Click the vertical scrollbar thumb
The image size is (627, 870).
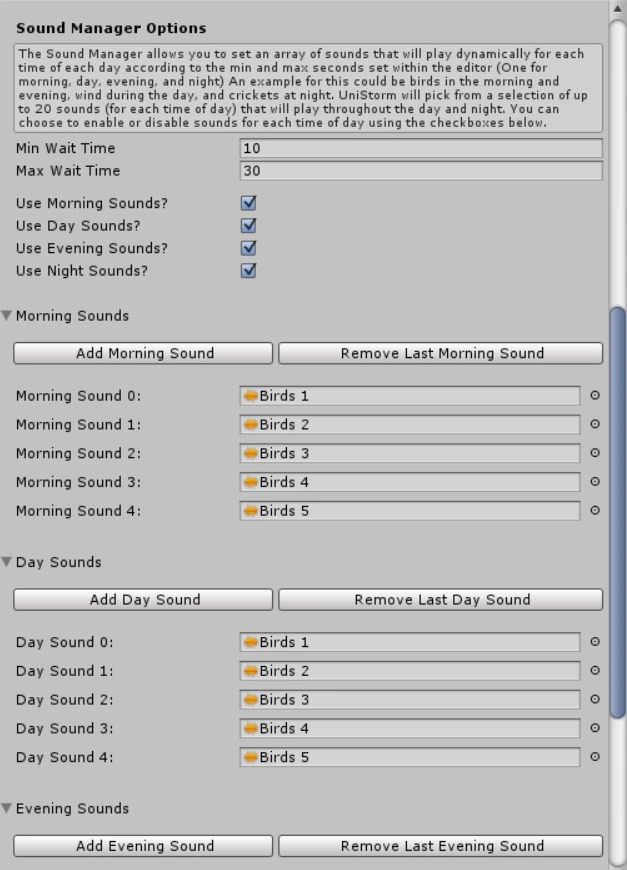[x=617, y=510]
